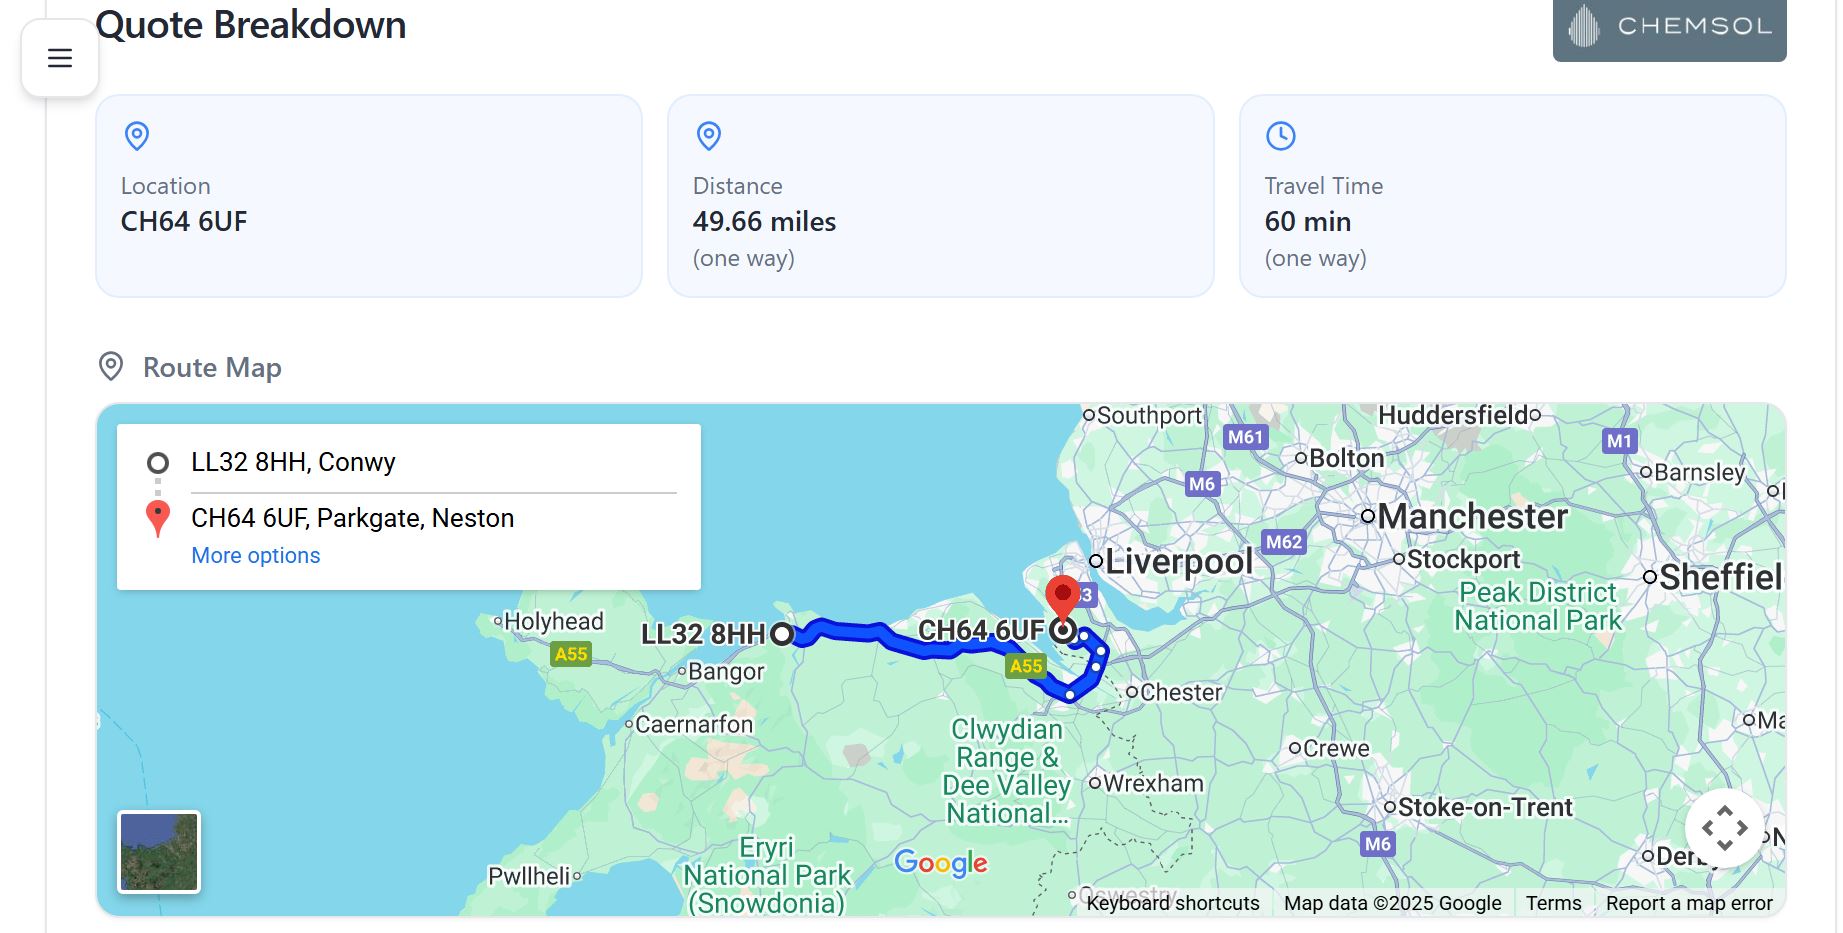This screenshot has height=933, width=1843.
Task: Click the LL32 8HH origin circle marker
Action: coord(783,633)
